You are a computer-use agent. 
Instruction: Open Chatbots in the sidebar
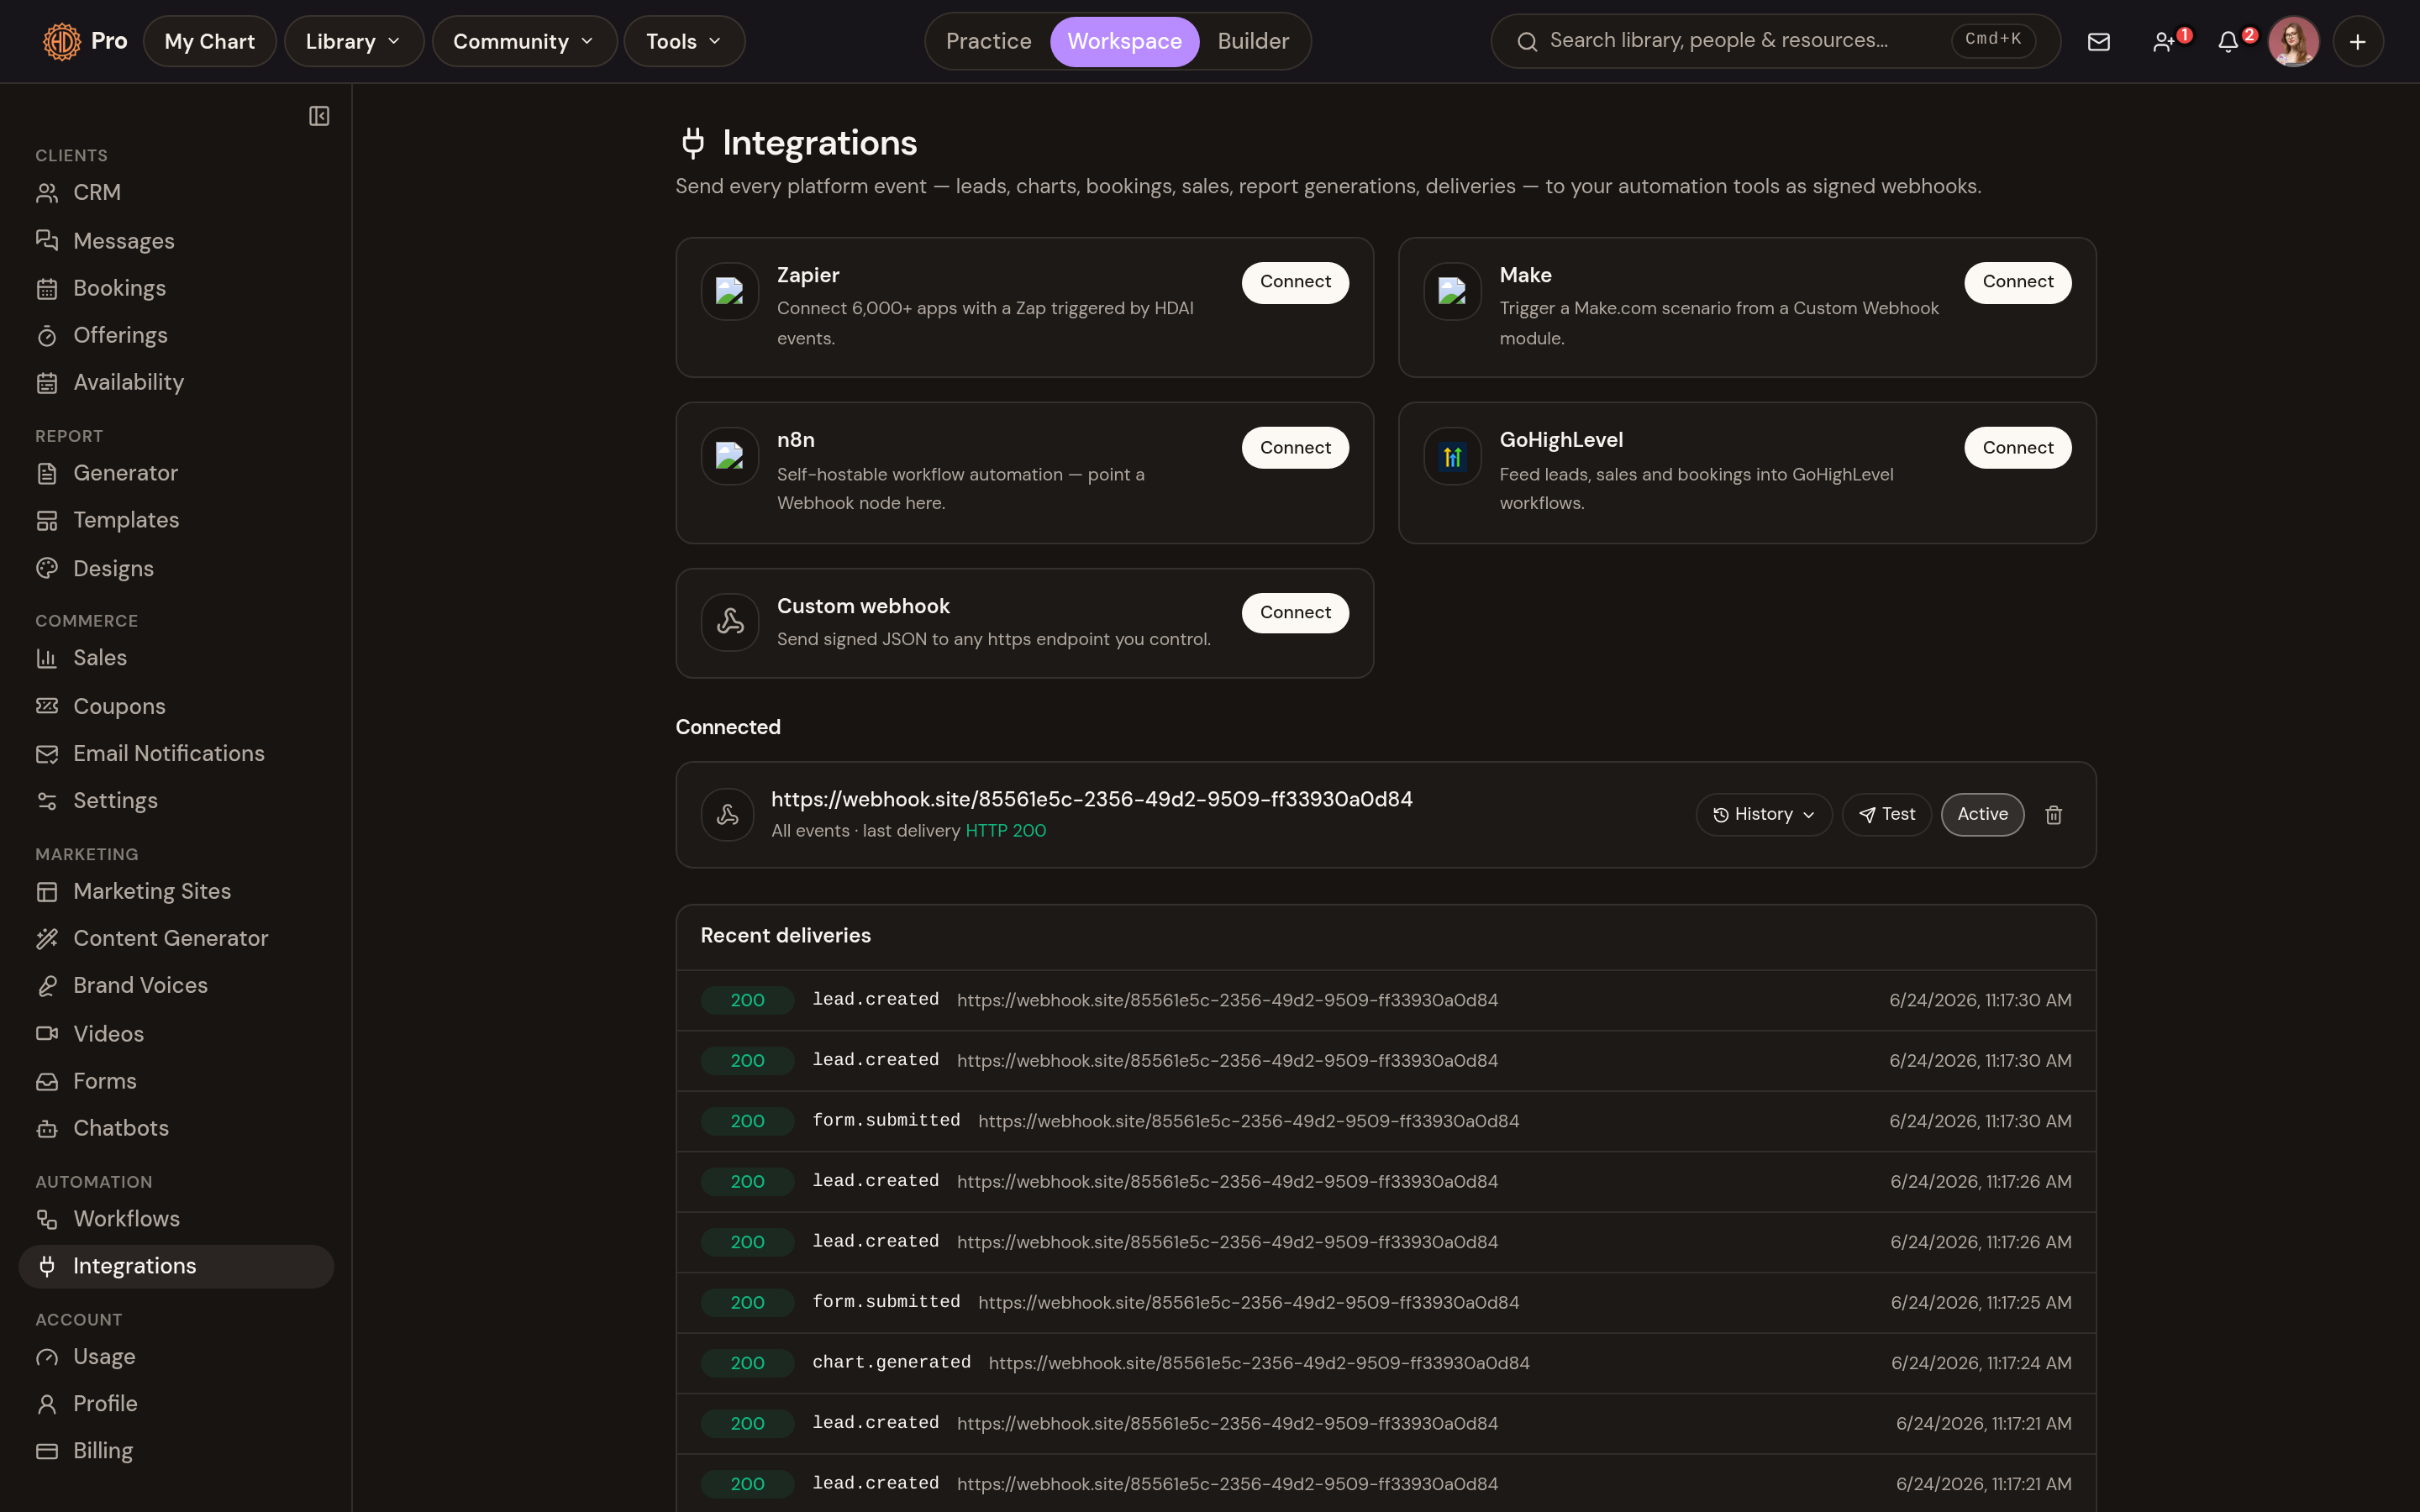176,1128
